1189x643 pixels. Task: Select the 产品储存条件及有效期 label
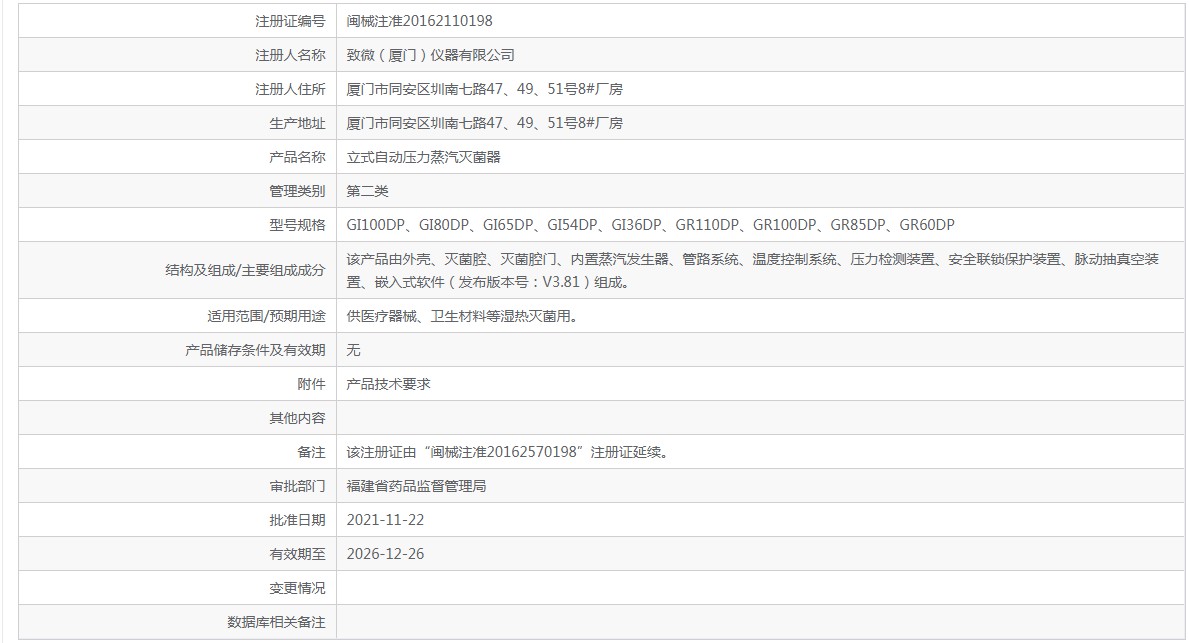click(x=255, y=350)
